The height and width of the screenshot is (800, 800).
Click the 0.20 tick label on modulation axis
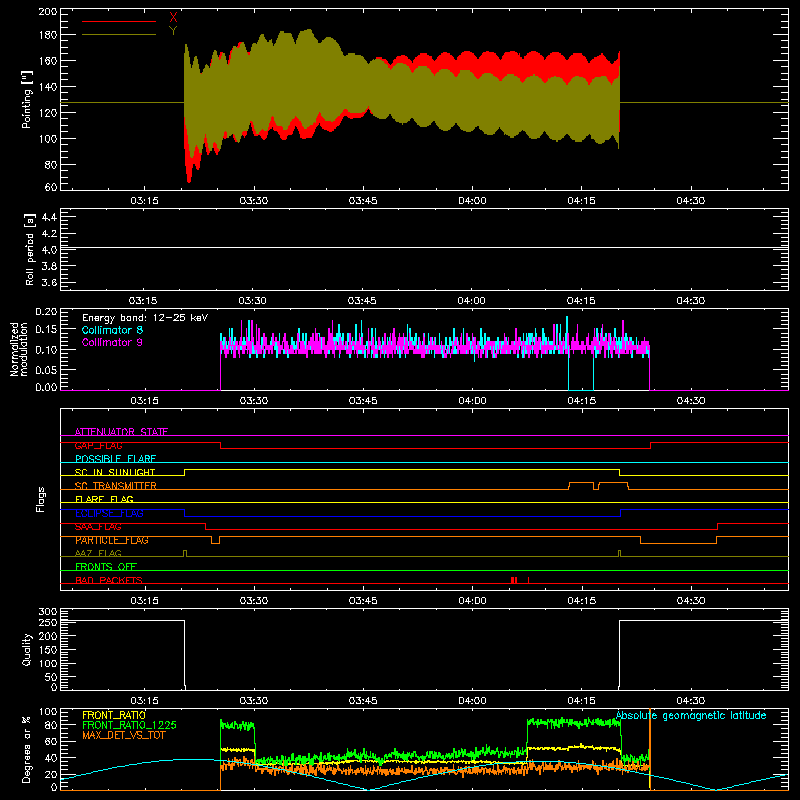pyautogui.click(x=46, y=312)
